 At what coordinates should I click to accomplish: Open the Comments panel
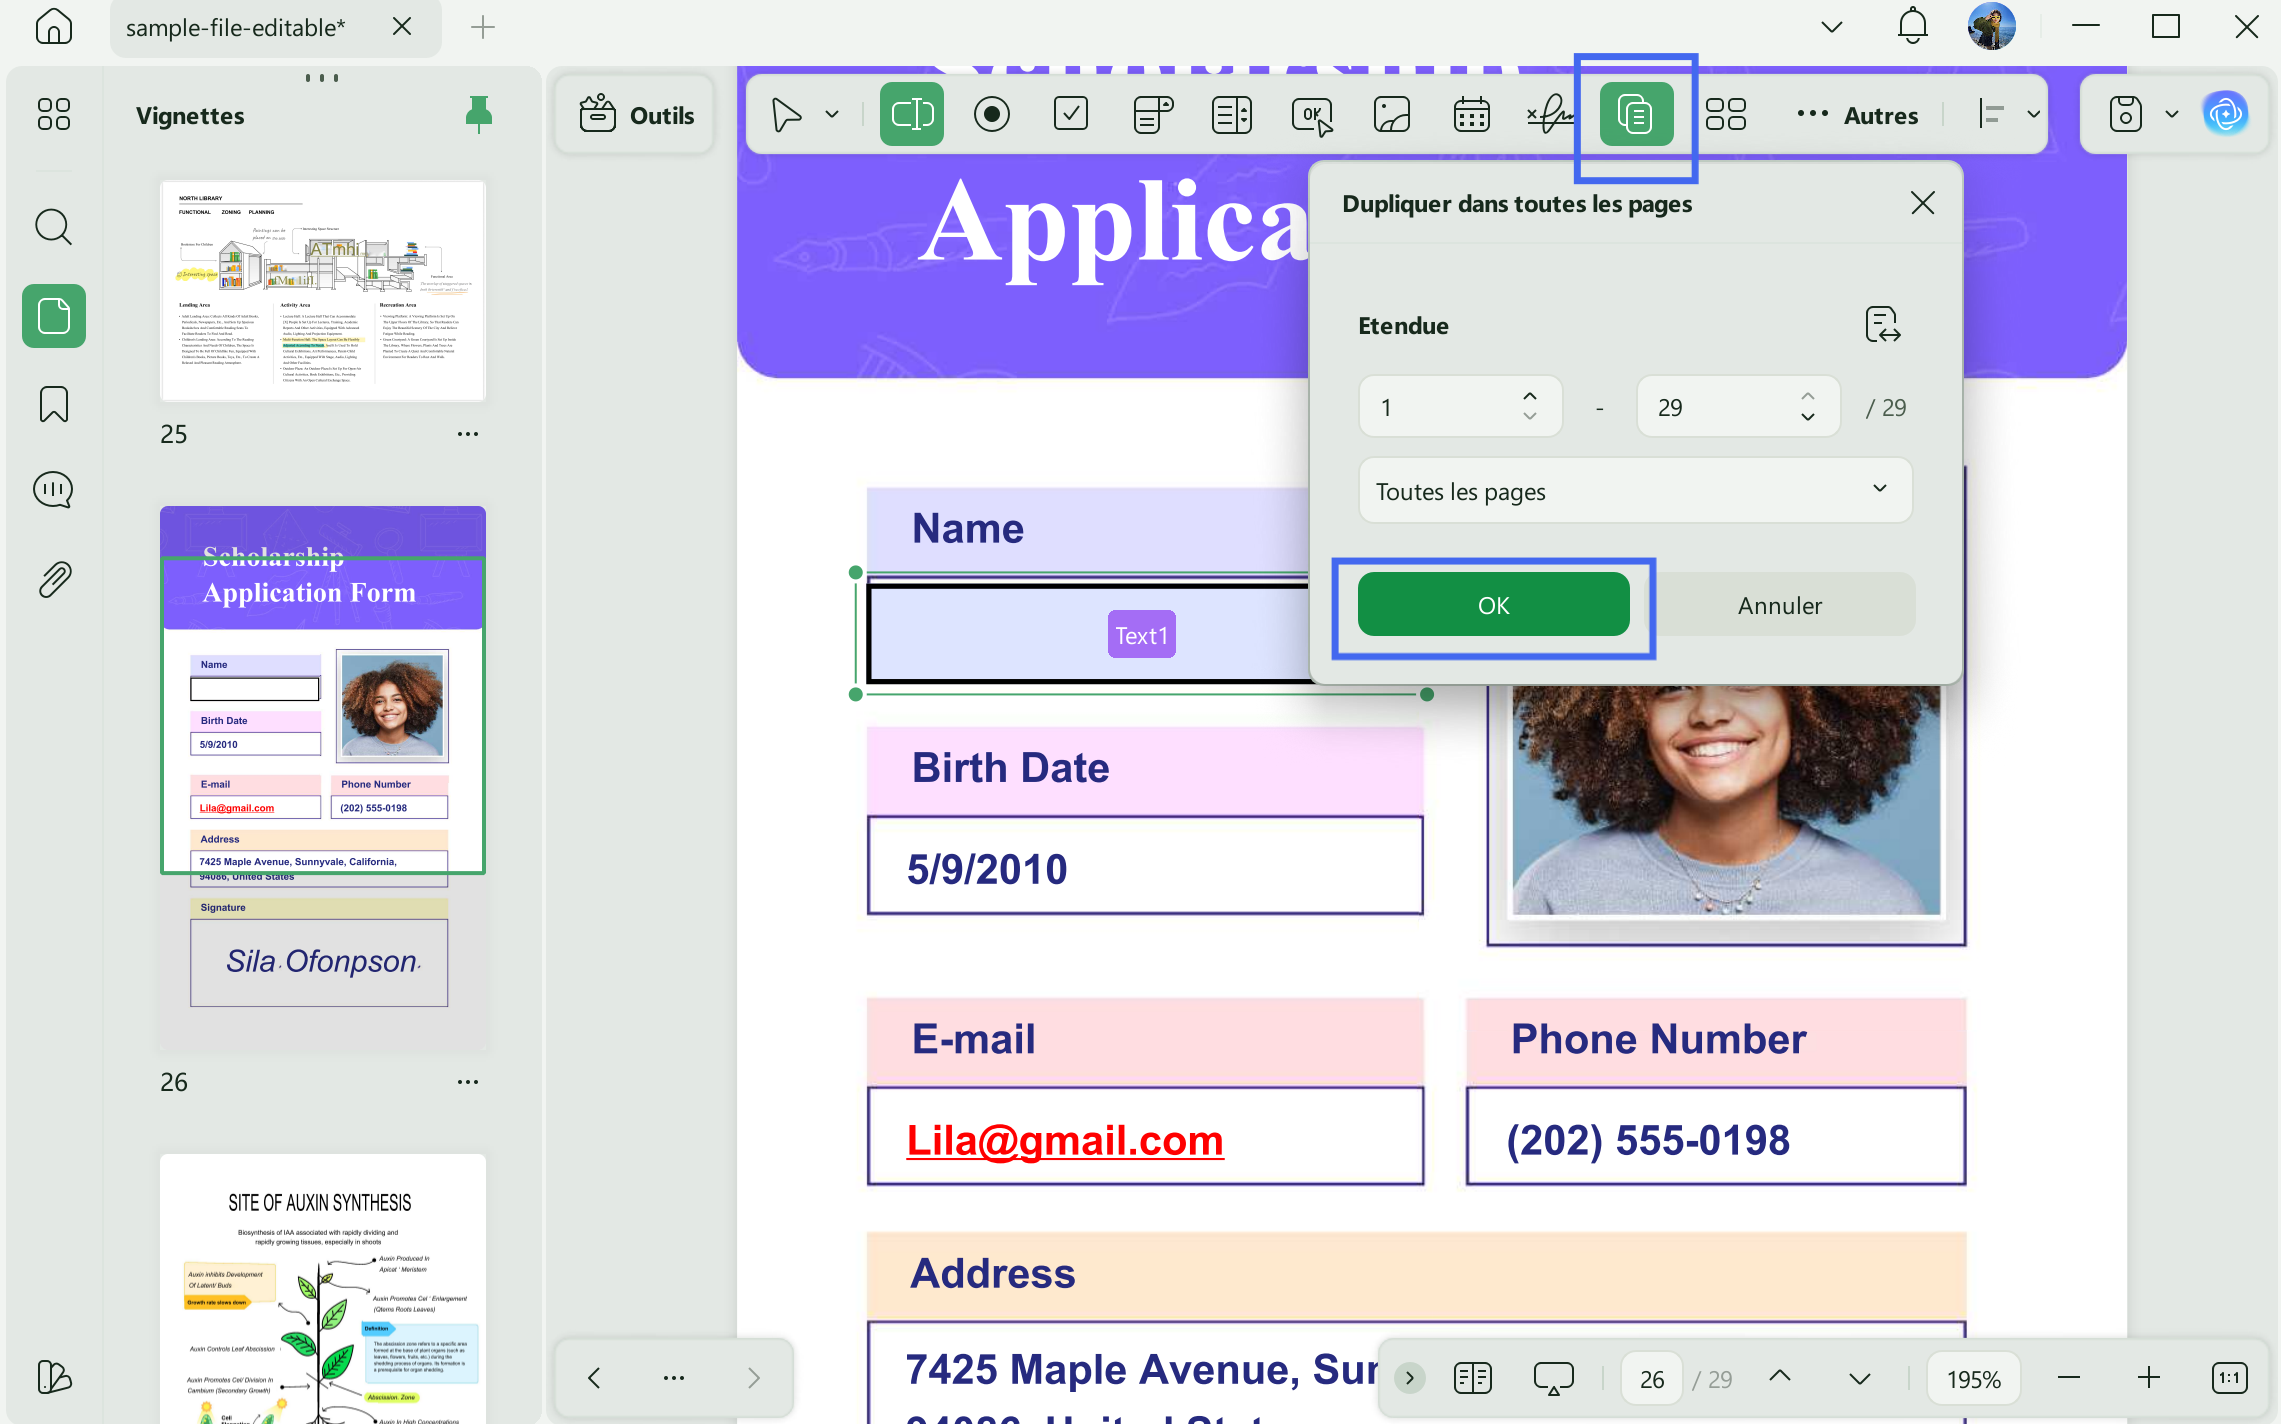(x=54, y=491)
